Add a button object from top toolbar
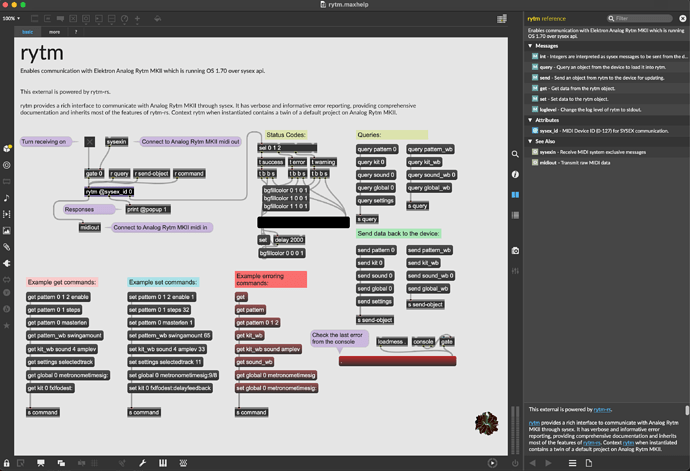Image resolution: width=690 pixels, height=471 pixels. pos(86,18)
